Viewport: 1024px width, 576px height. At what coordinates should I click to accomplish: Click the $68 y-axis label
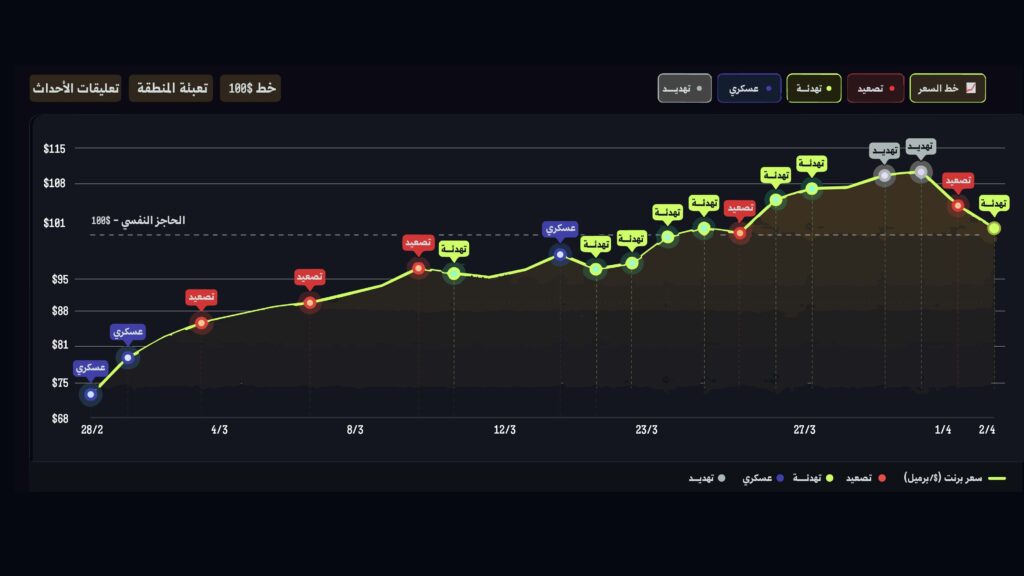[59, 419]
